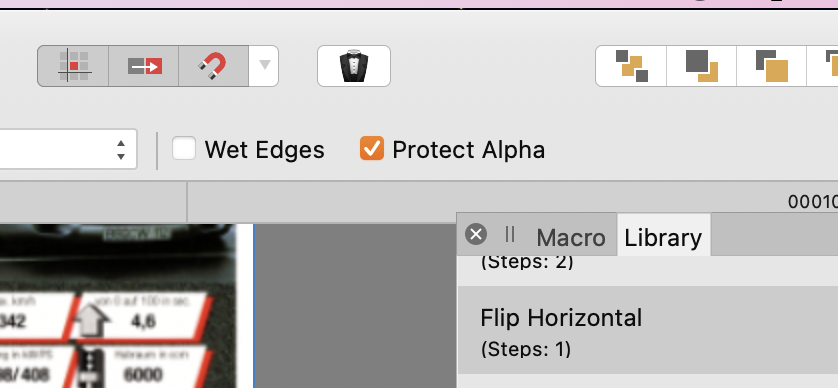Apply the Add boolean operation icon
838x388 pixels.
tap(631, 66)
